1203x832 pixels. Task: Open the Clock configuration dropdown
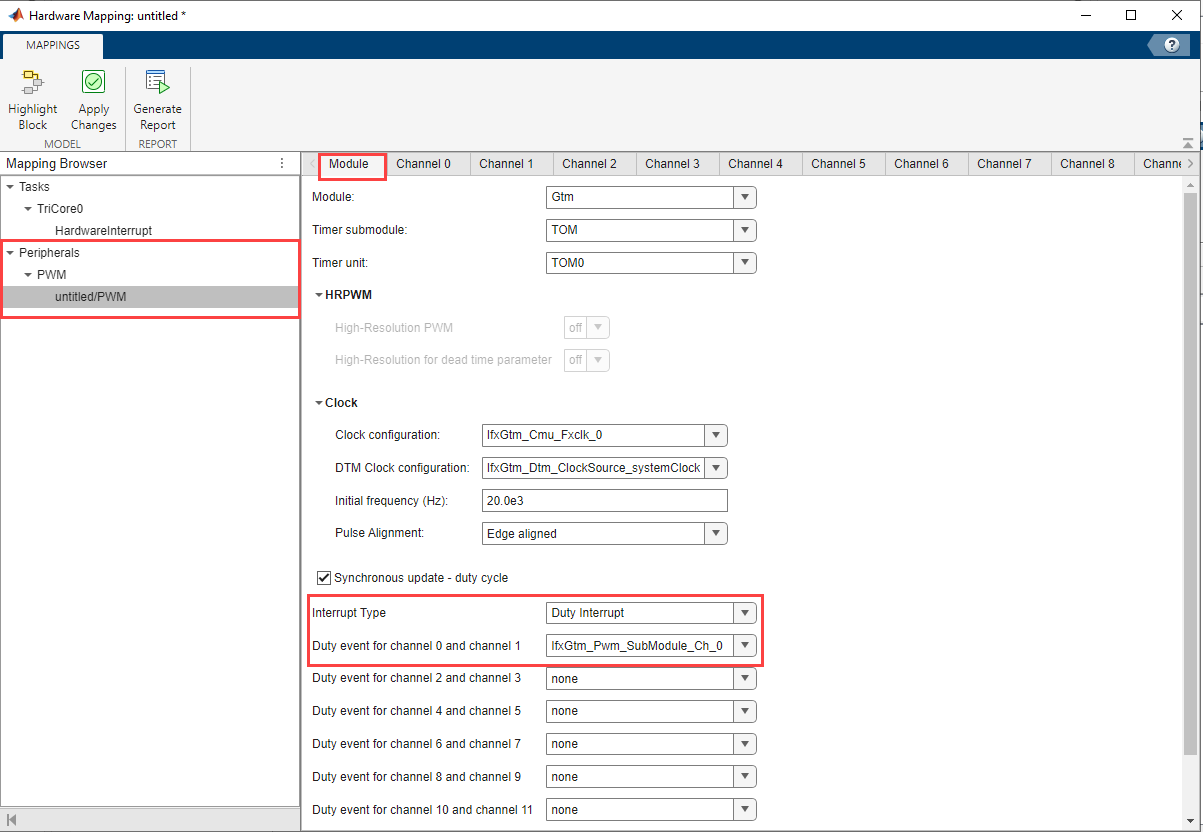point(715,435)
